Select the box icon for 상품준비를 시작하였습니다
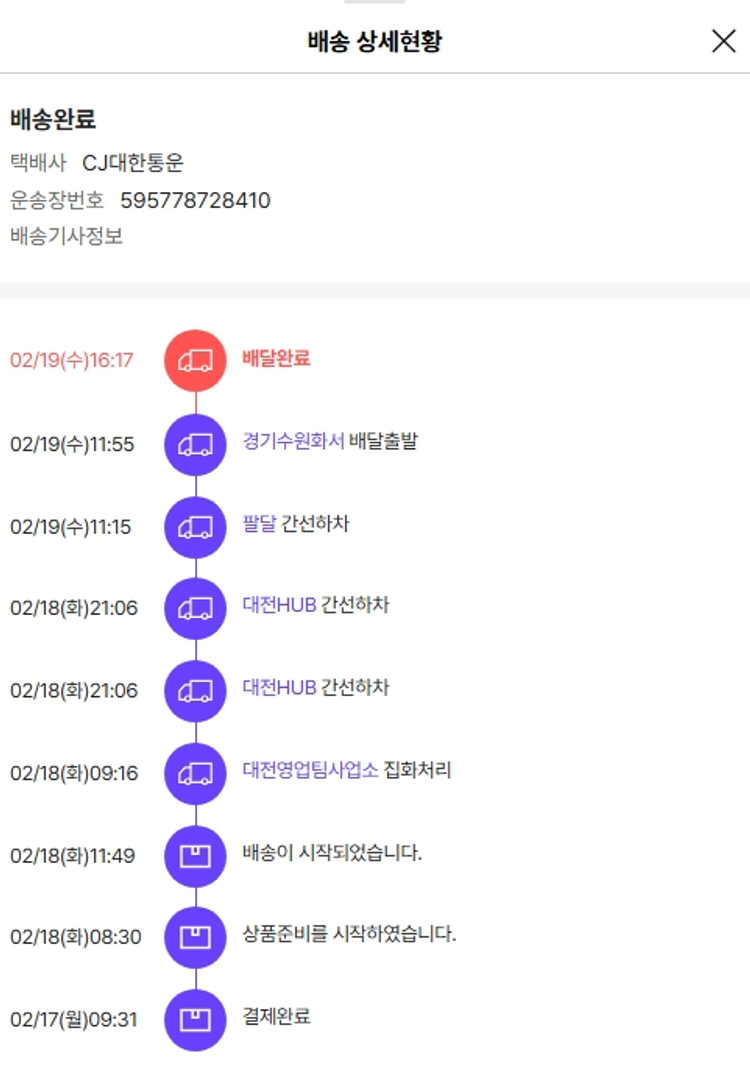The height and width of the screenshot is (1074, 750). click(195, 937)
